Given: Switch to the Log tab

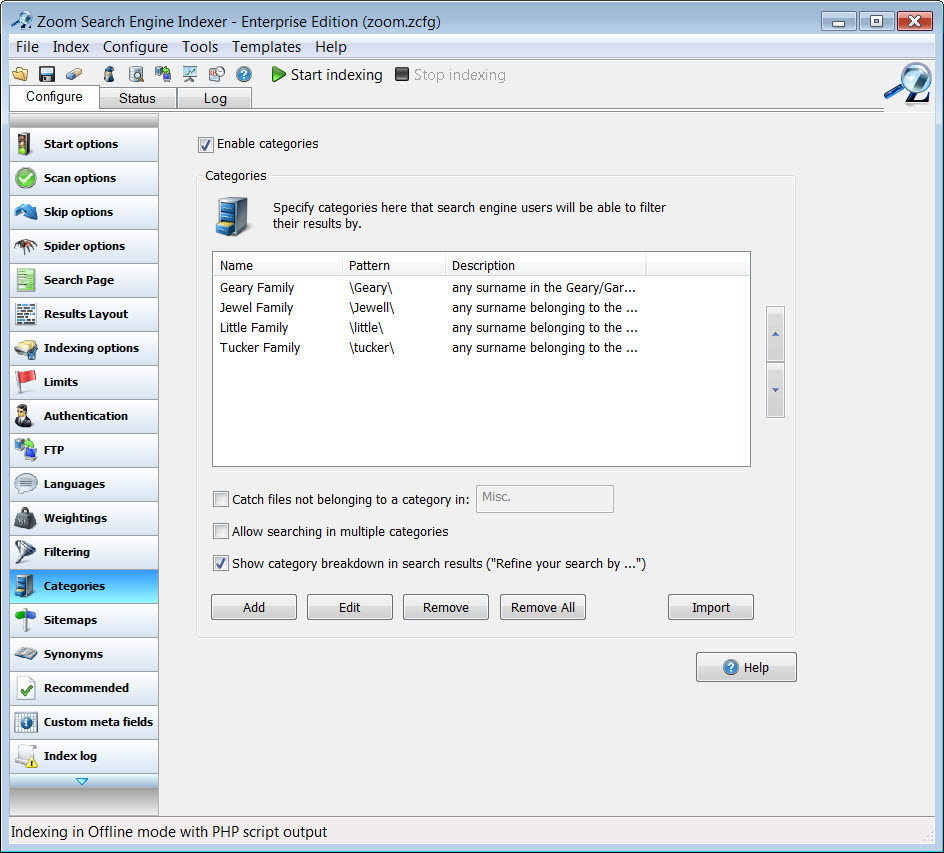Looking at the screenshot, I should 215,98.
